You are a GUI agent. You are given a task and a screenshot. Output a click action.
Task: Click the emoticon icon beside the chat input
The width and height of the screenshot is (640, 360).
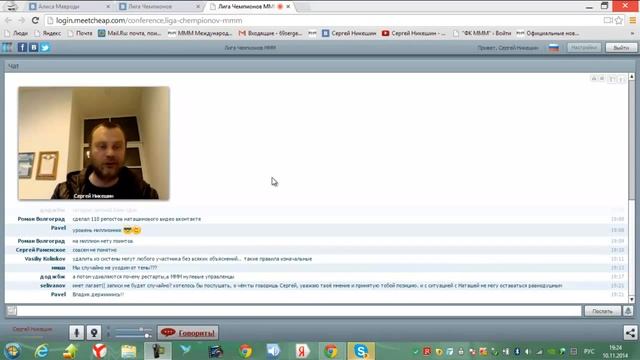coord(11,311)
